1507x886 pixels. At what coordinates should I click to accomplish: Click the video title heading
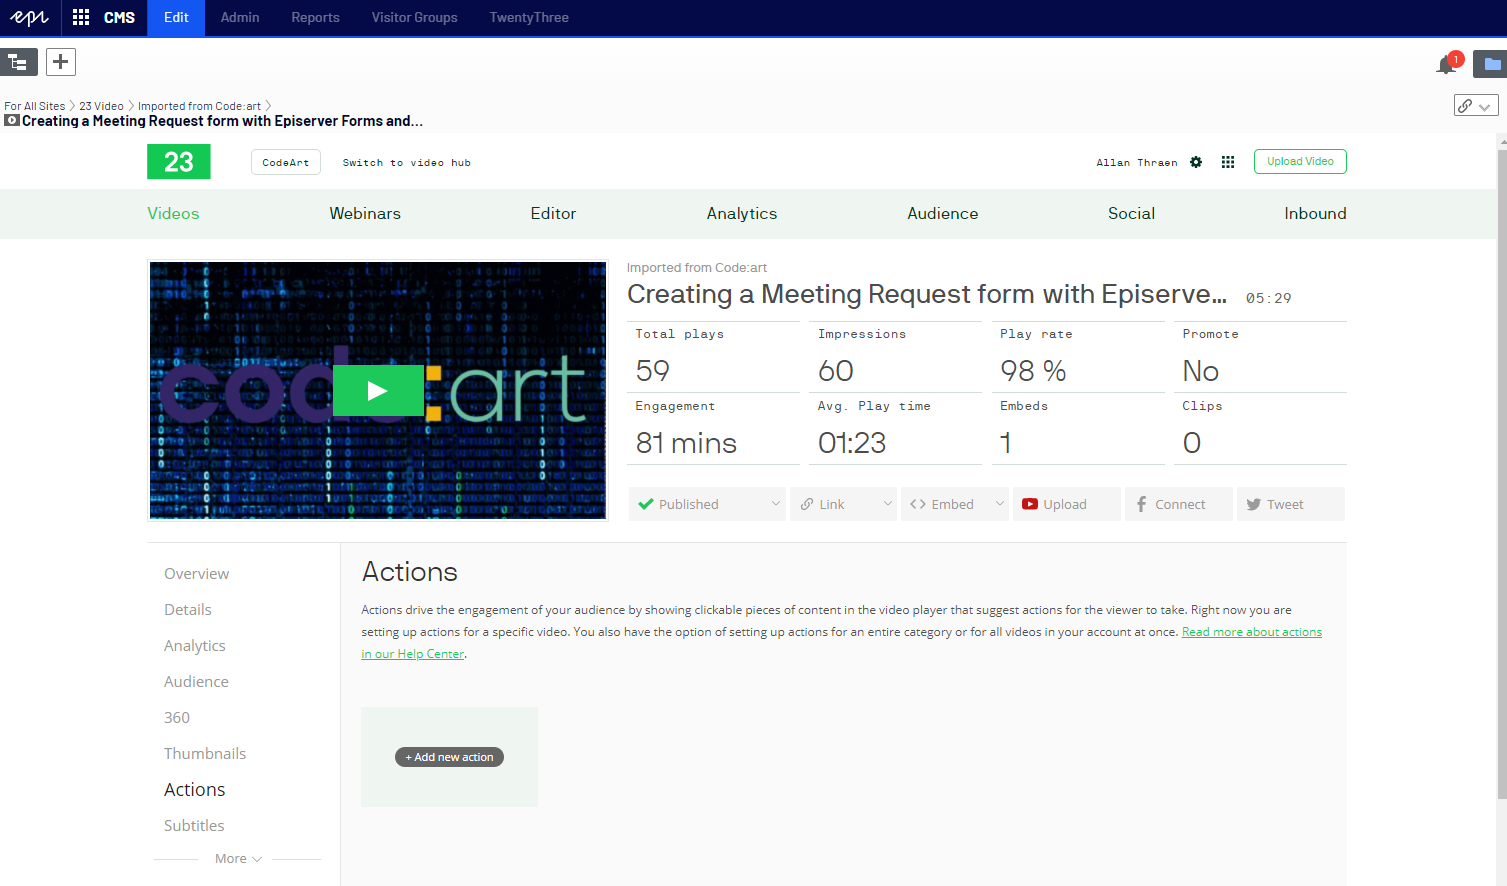(x=927, y=294)
